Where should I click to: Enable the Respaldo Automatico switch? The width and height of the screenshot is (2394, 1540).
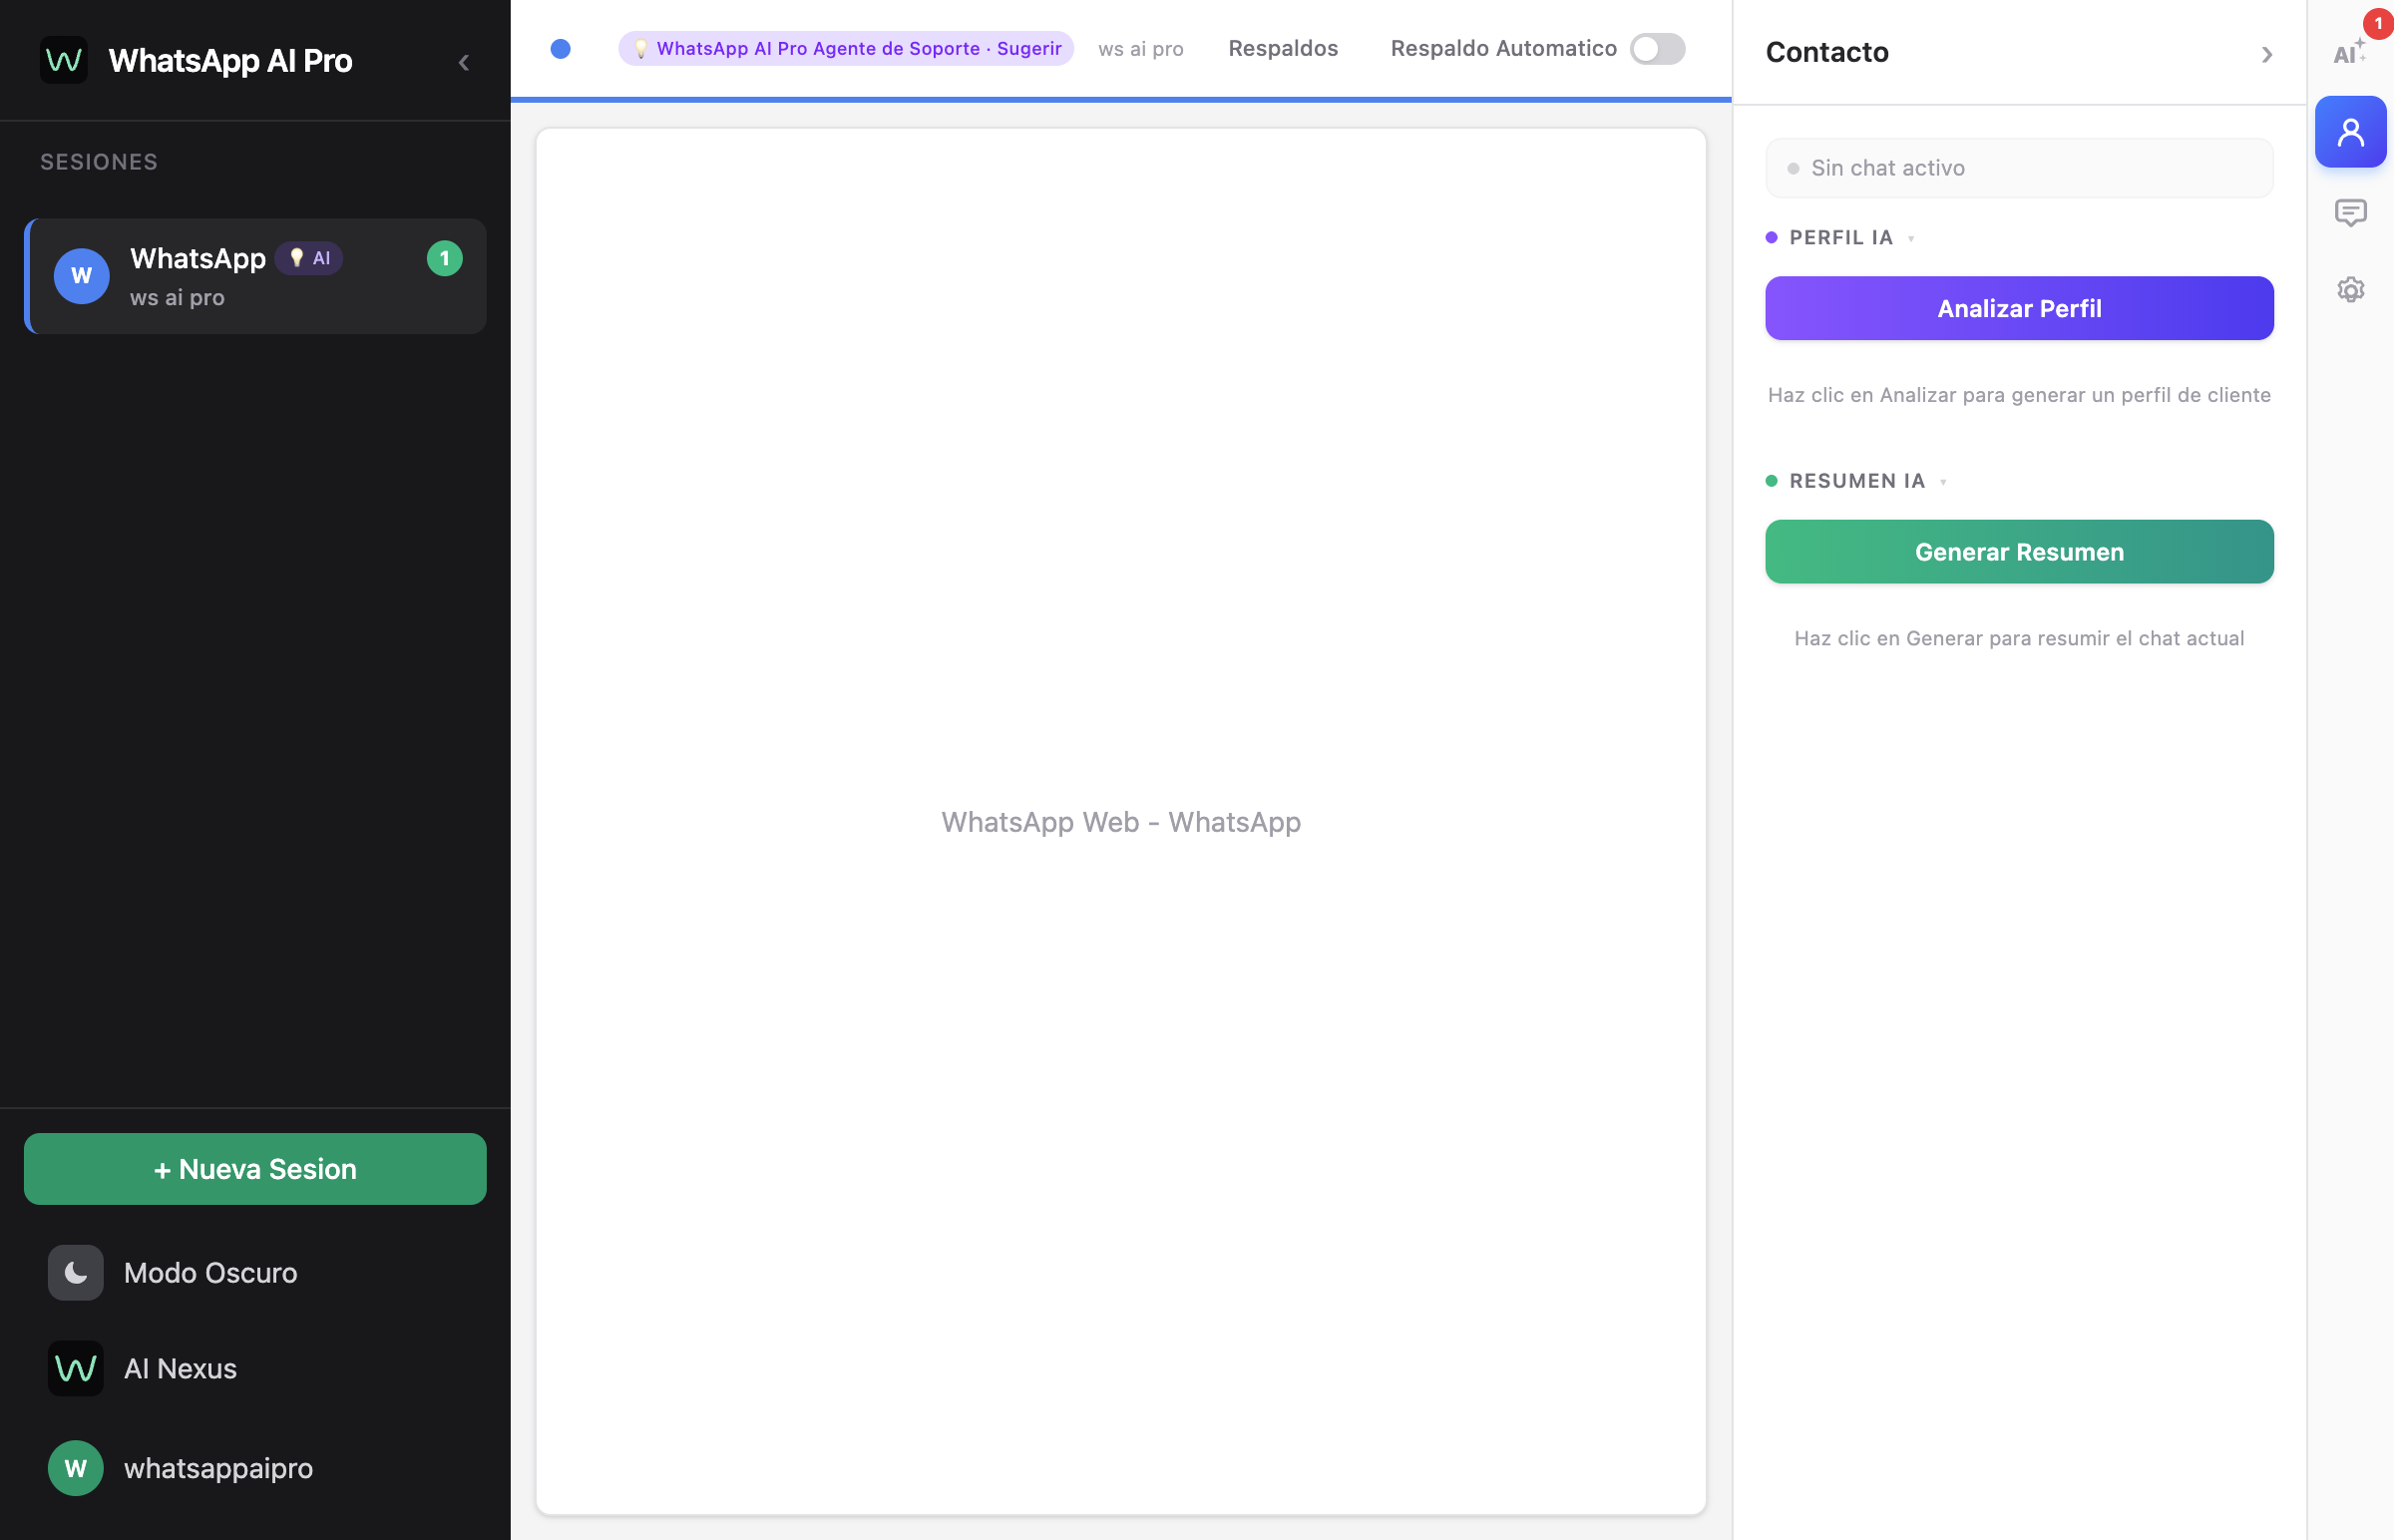click(1657, 49)
